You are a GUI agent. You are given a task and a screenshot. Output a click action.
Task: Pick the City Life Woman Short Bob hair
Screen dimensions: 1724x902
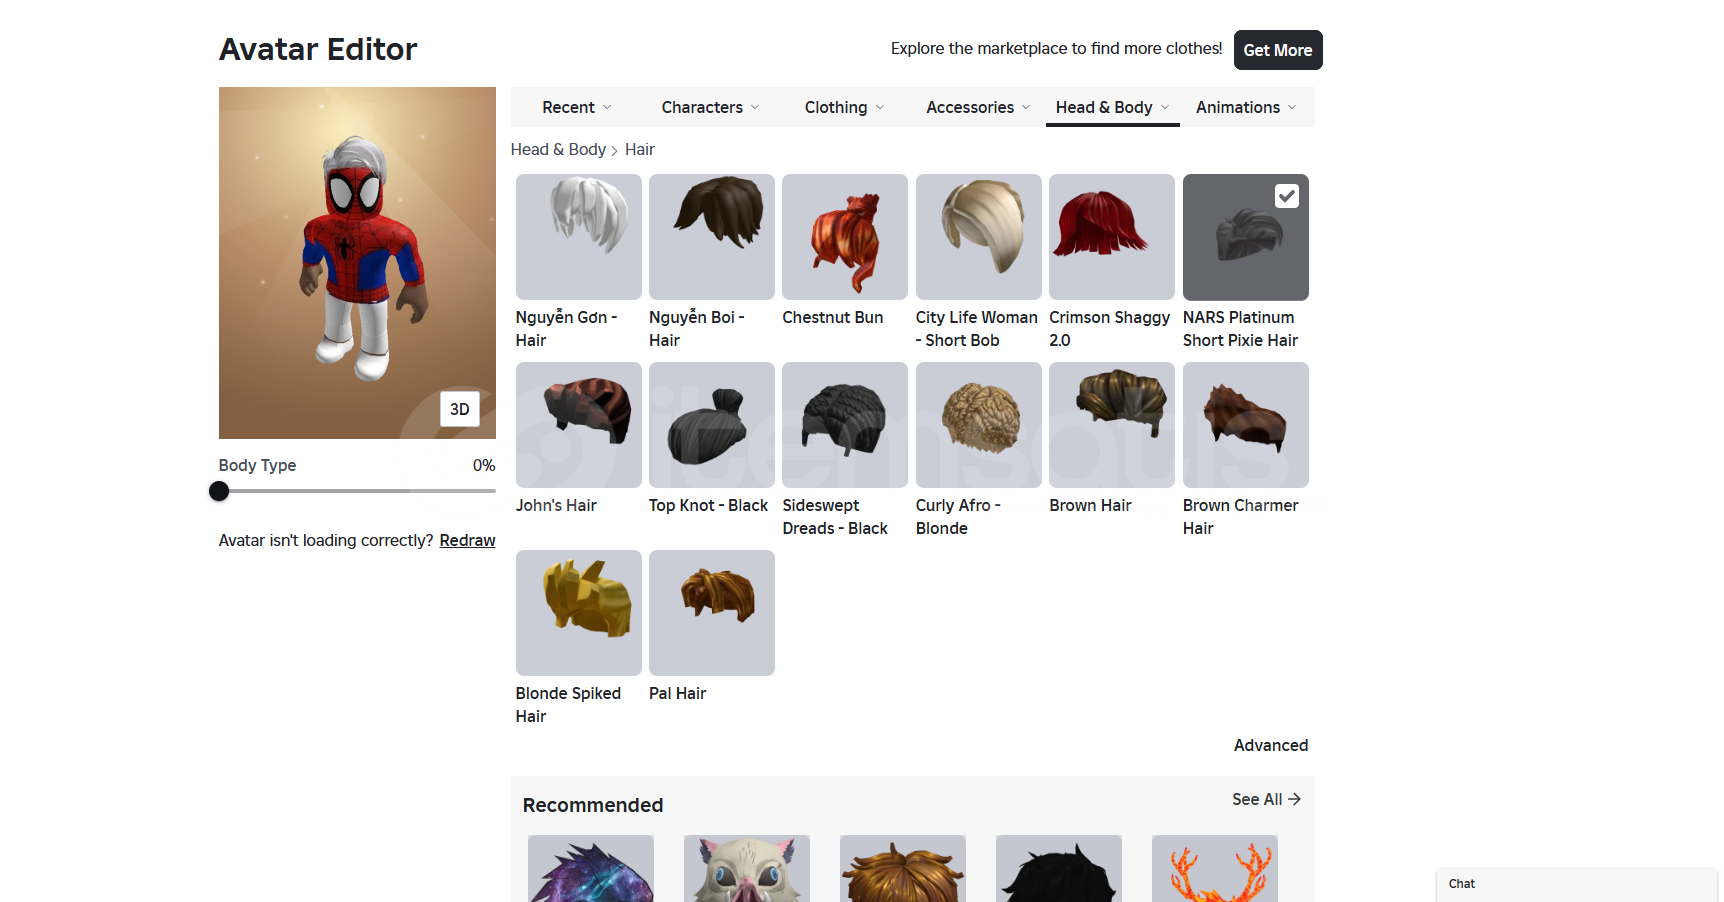[979, 237]
